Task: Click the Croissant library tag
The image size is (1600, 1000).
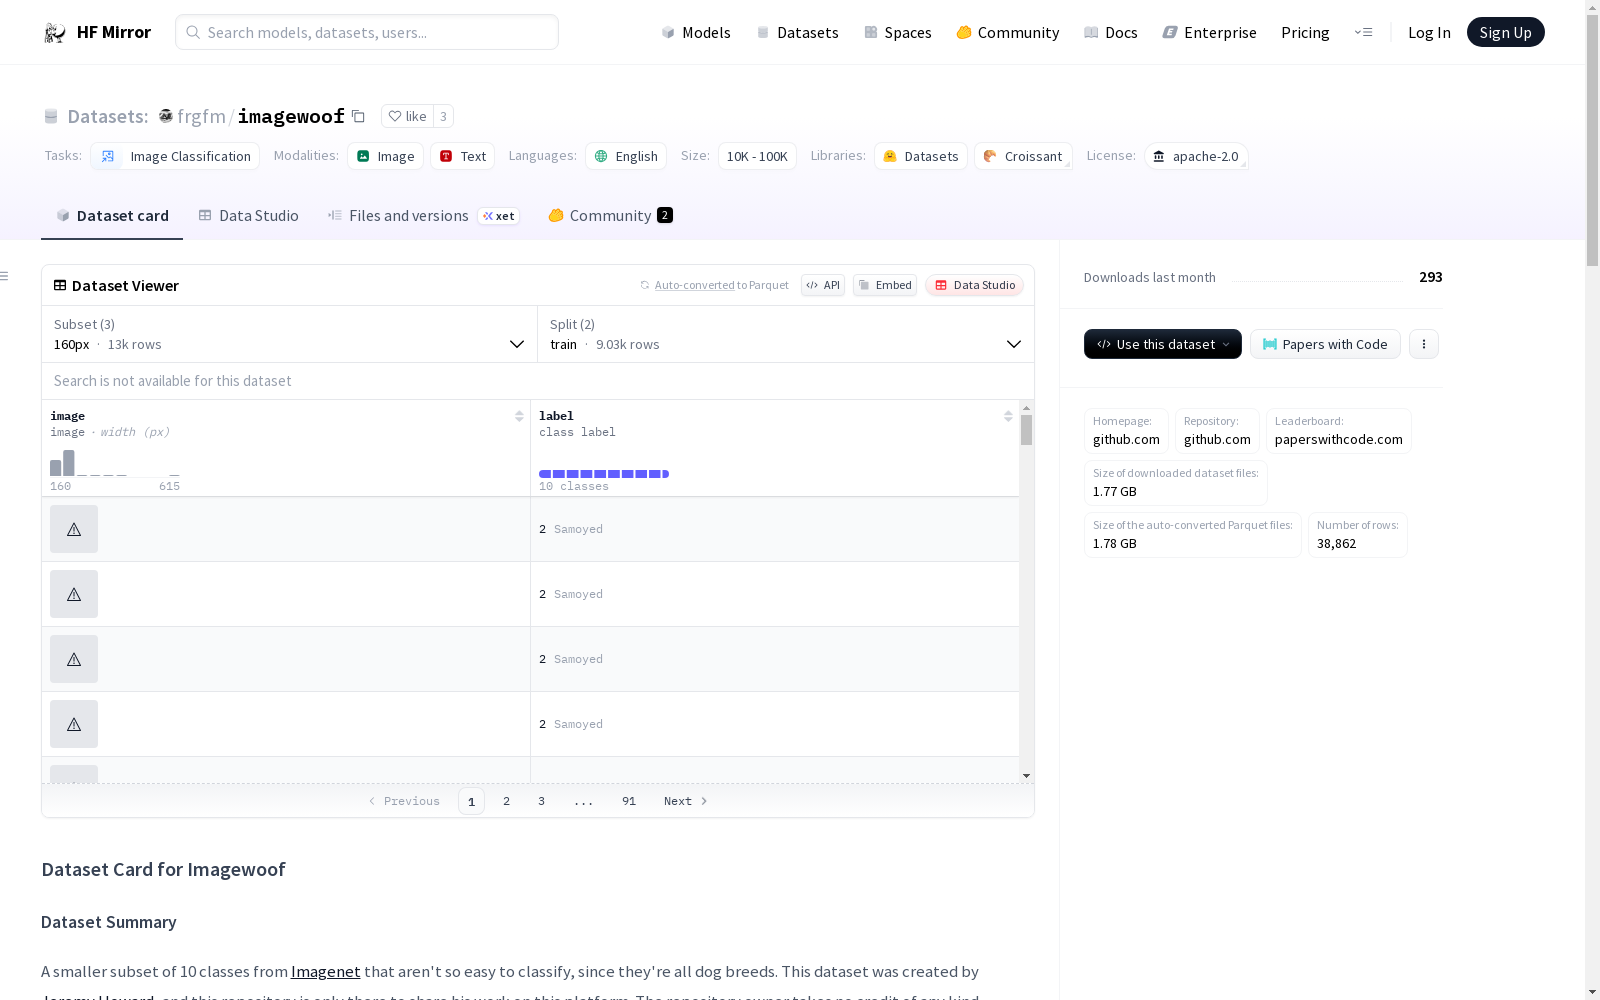Action: 1023,156
